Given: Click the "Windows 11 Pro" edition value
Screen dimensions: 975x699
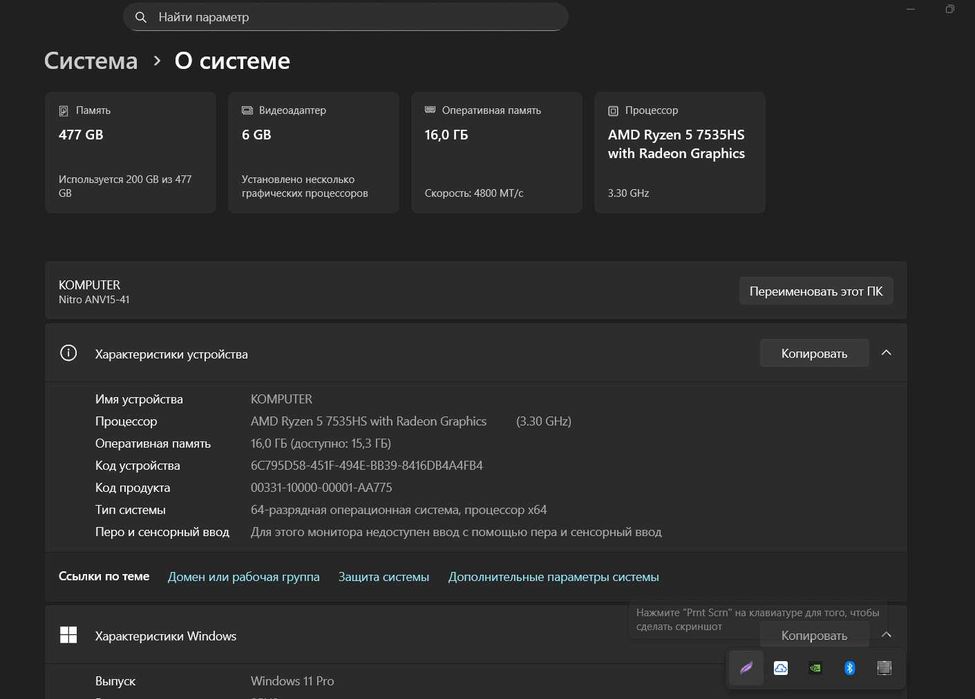Looking at the screenshot, I should click(x=292, y=681).
